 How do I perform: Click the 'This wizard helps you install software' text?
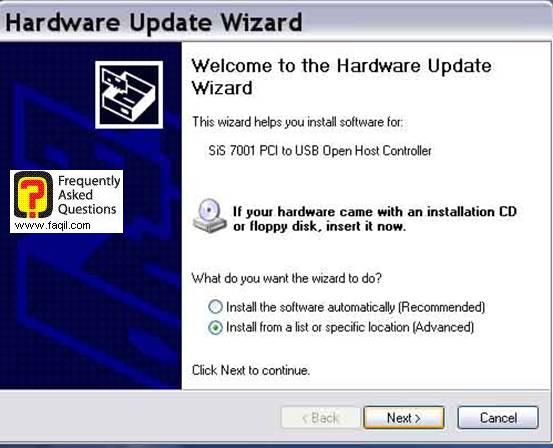[x=297, y=122]
